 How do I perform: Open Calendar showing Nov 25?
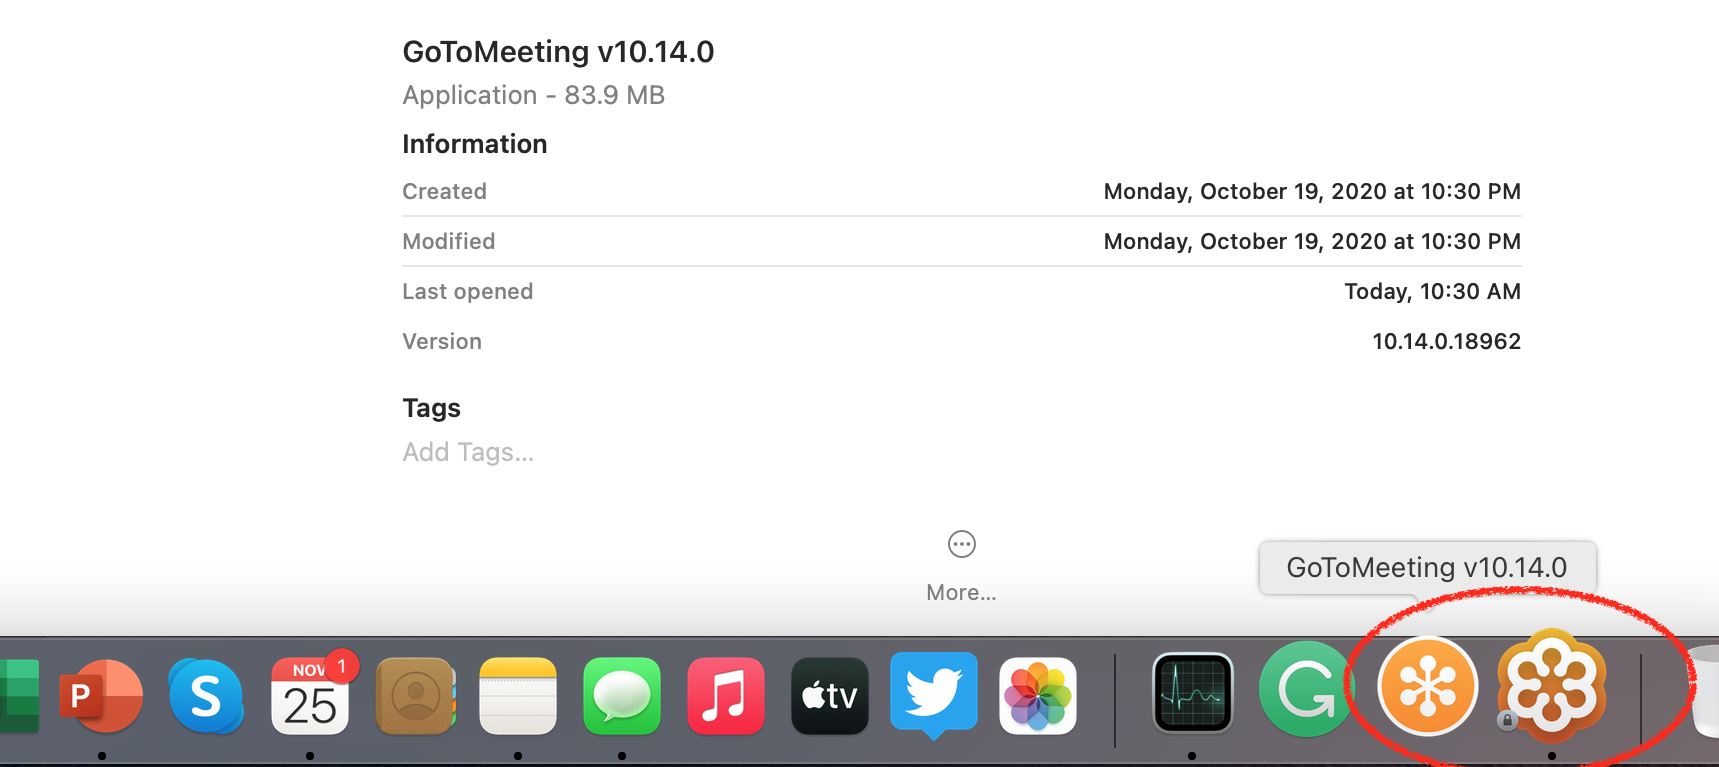click(310, 696)
